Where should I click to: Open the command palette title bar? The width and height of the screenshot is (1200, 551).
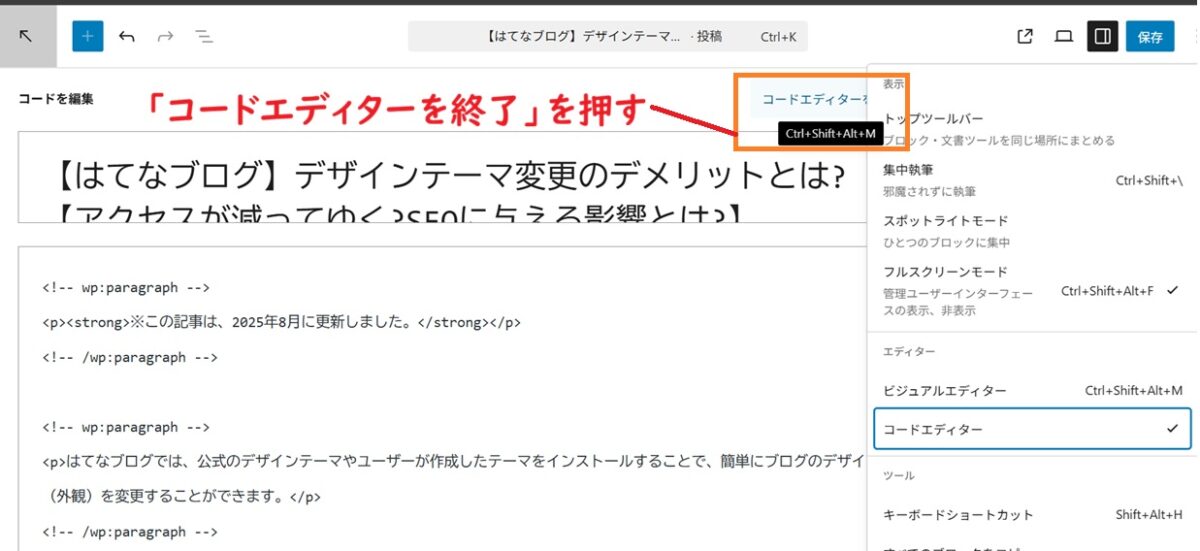coord(607,37)
